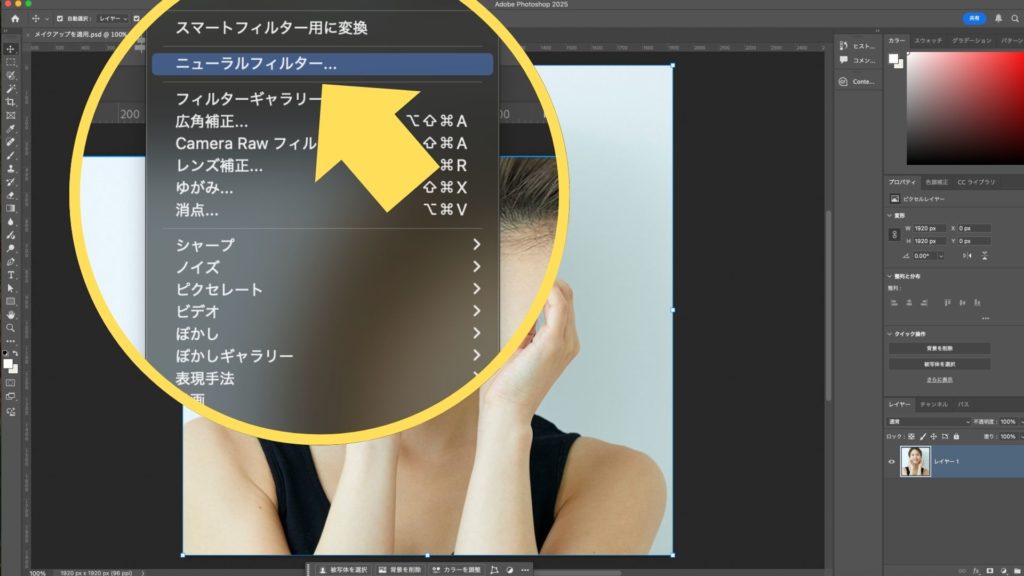Click the notifications bell icon
1024x576 pixels.
pyautogui.click(x=998, y=18)
